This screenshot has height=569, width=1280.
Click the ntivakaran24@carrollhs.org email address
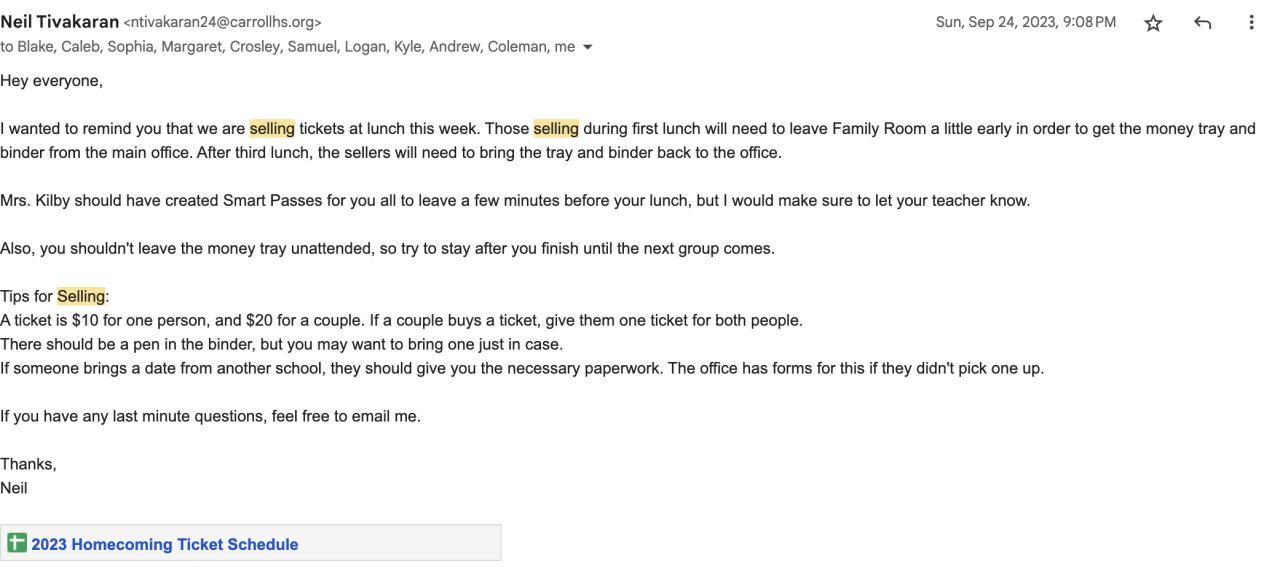pyautogui.click(x=222, y=22)
